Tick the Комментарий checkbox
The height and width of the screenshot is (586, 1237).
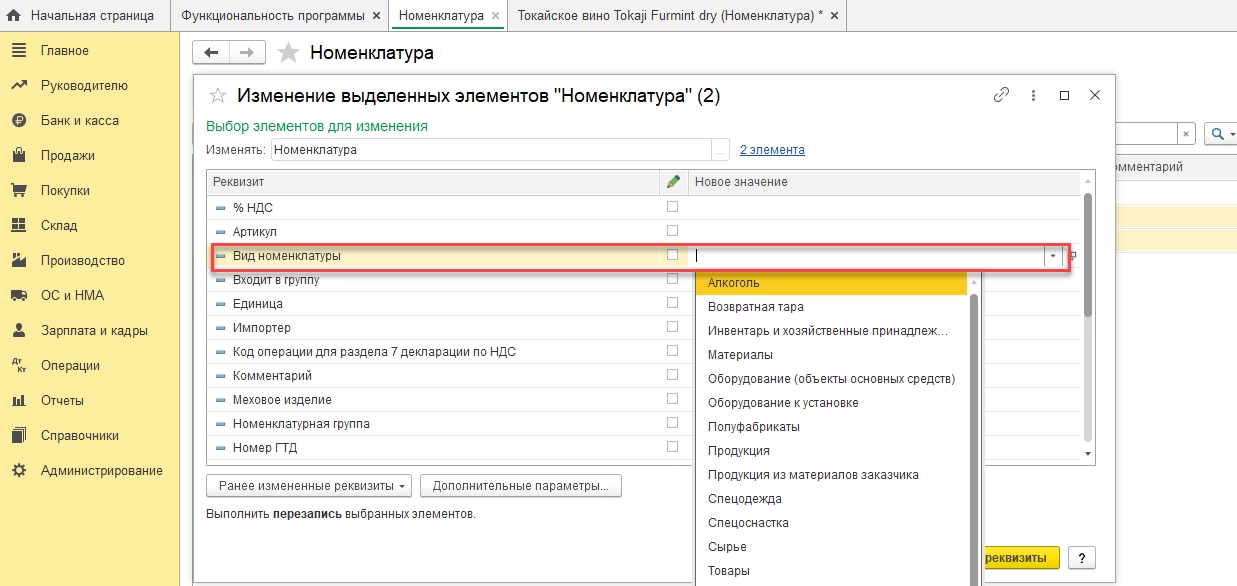(x=672, y=375)
